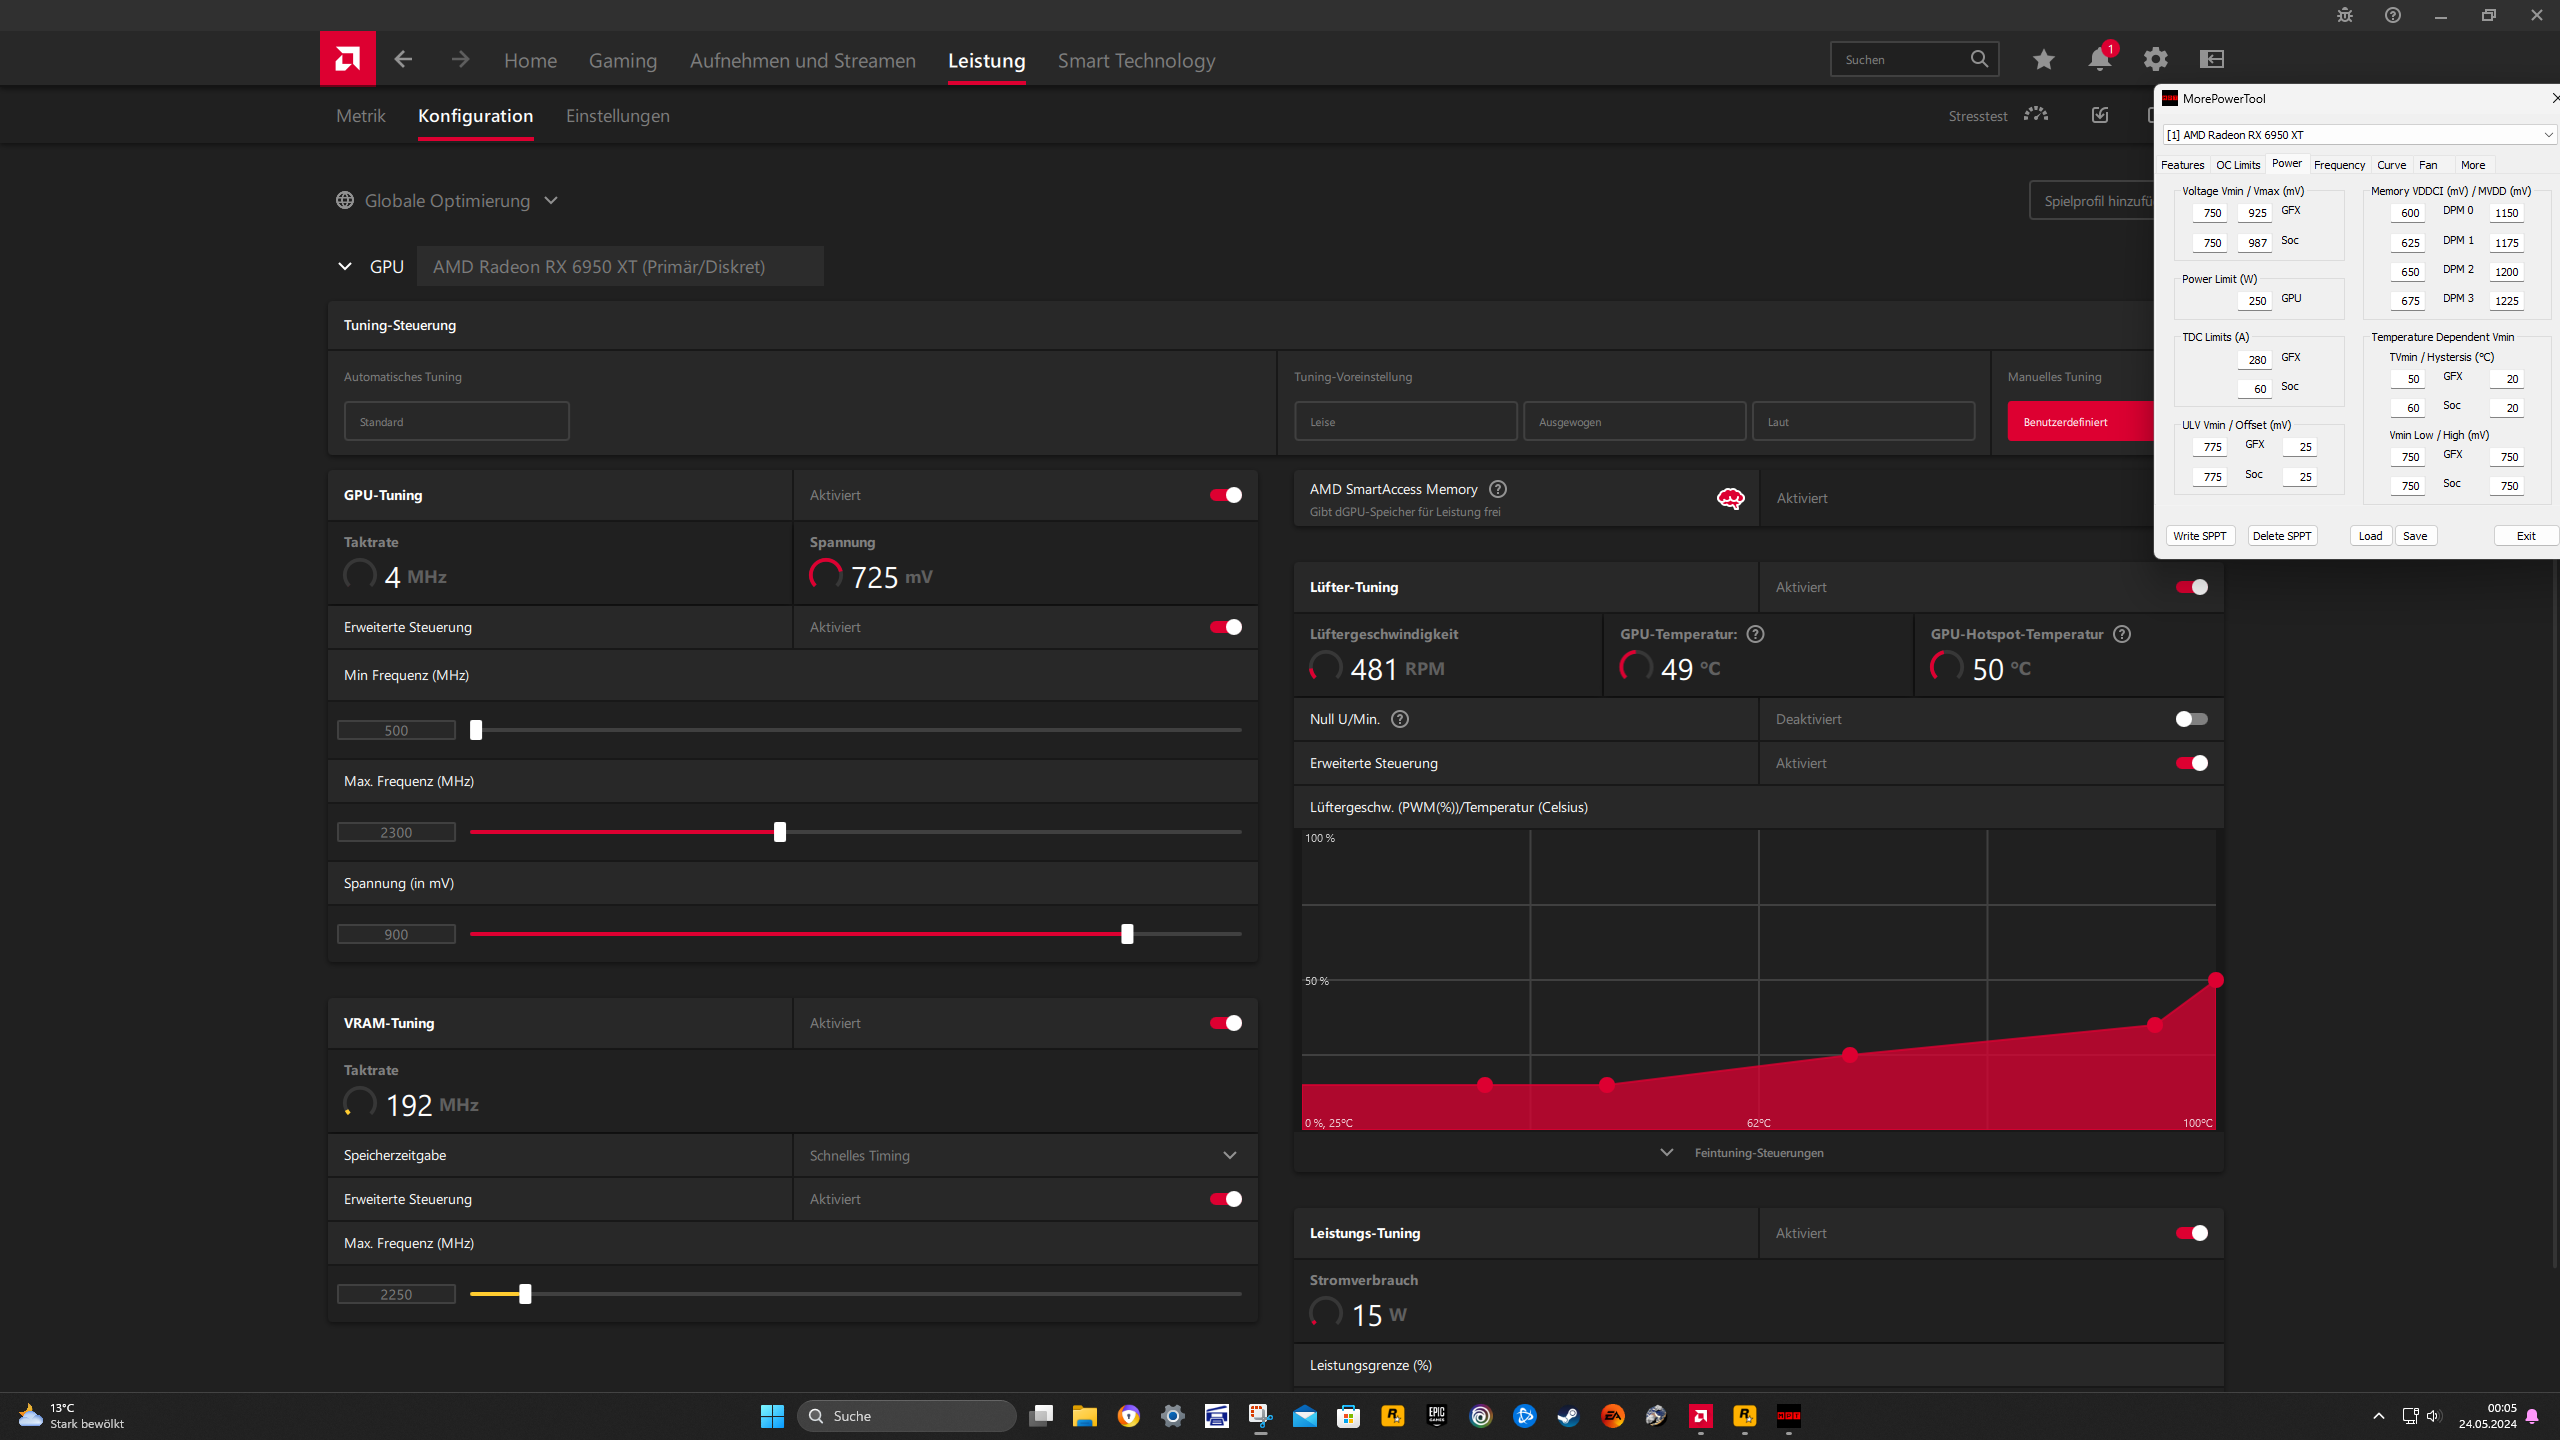This screenshot has width=2560, height=1440.
Task: Click the Write SPPT button
Action: click(2199, 536)
